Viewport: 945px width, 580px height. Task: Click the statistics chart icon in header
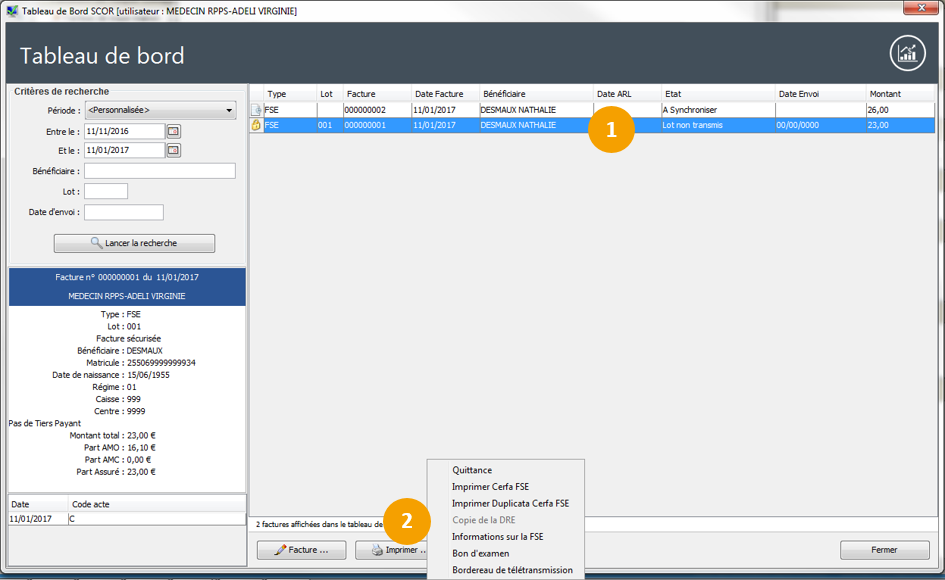click(907, 54)
